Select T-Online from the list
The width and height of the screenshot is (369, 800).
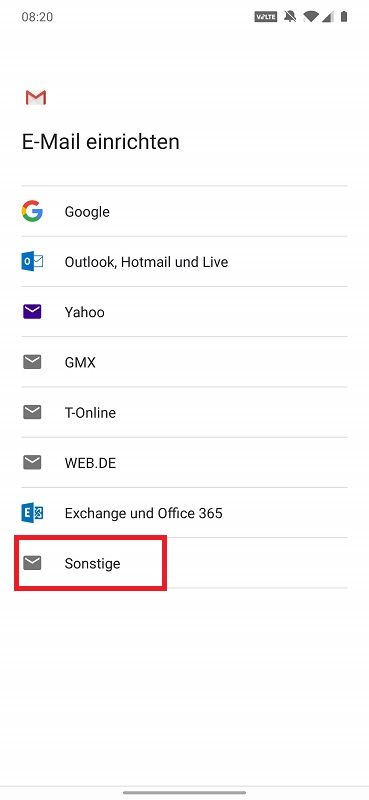pos(184,412)
